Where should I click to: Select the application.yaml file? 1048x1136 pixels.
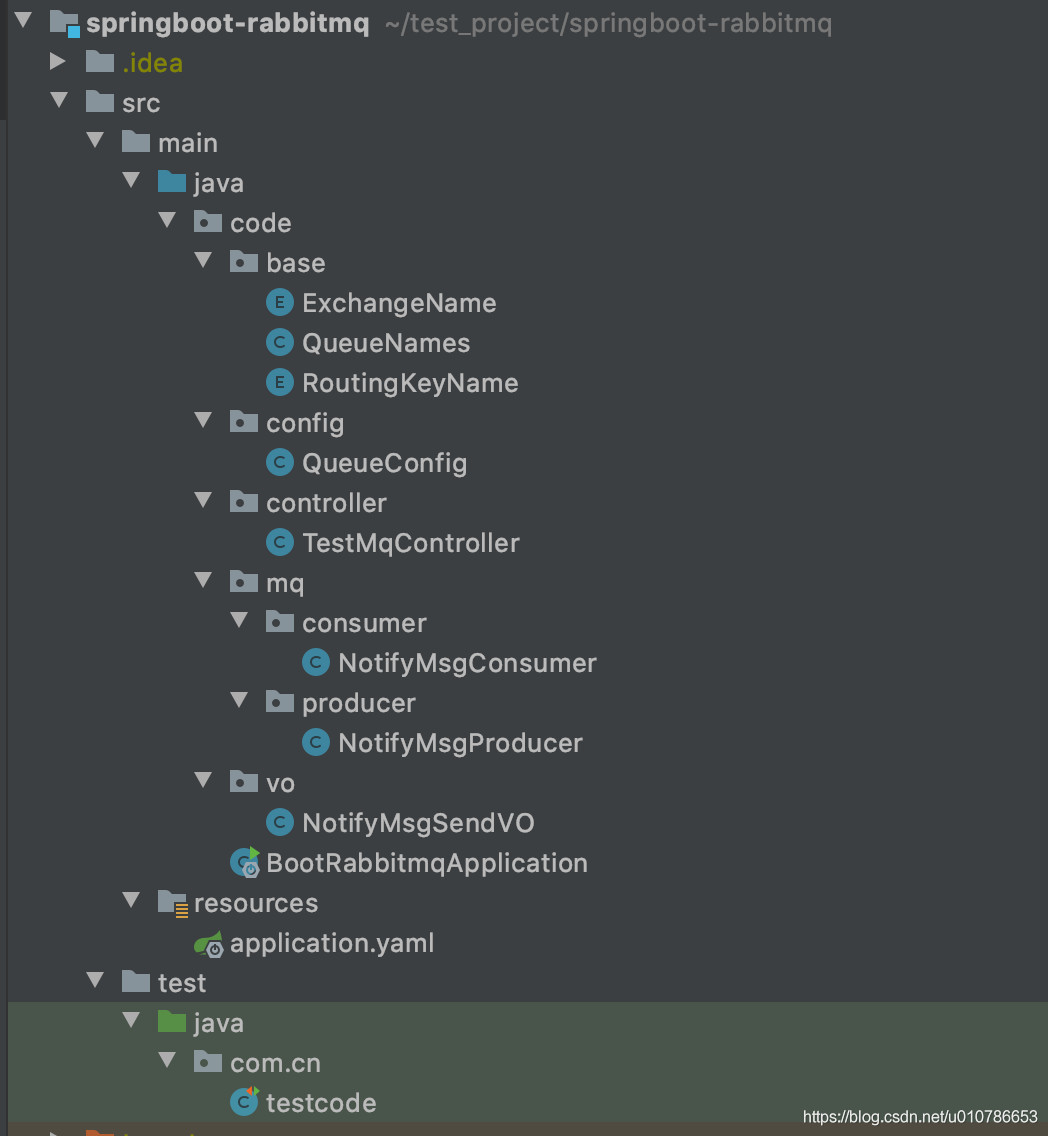(332, 942)
